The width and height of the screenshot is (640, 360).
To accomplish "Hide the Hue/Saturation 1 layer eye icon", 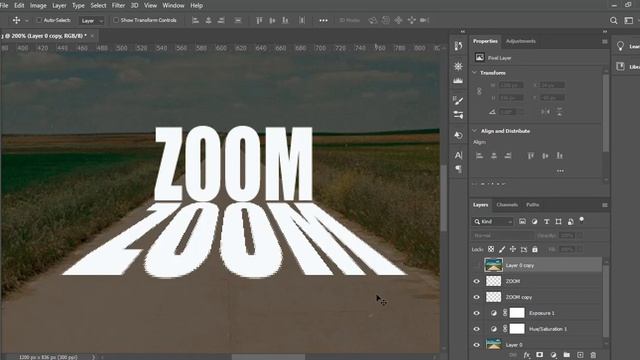I will 476,329.
